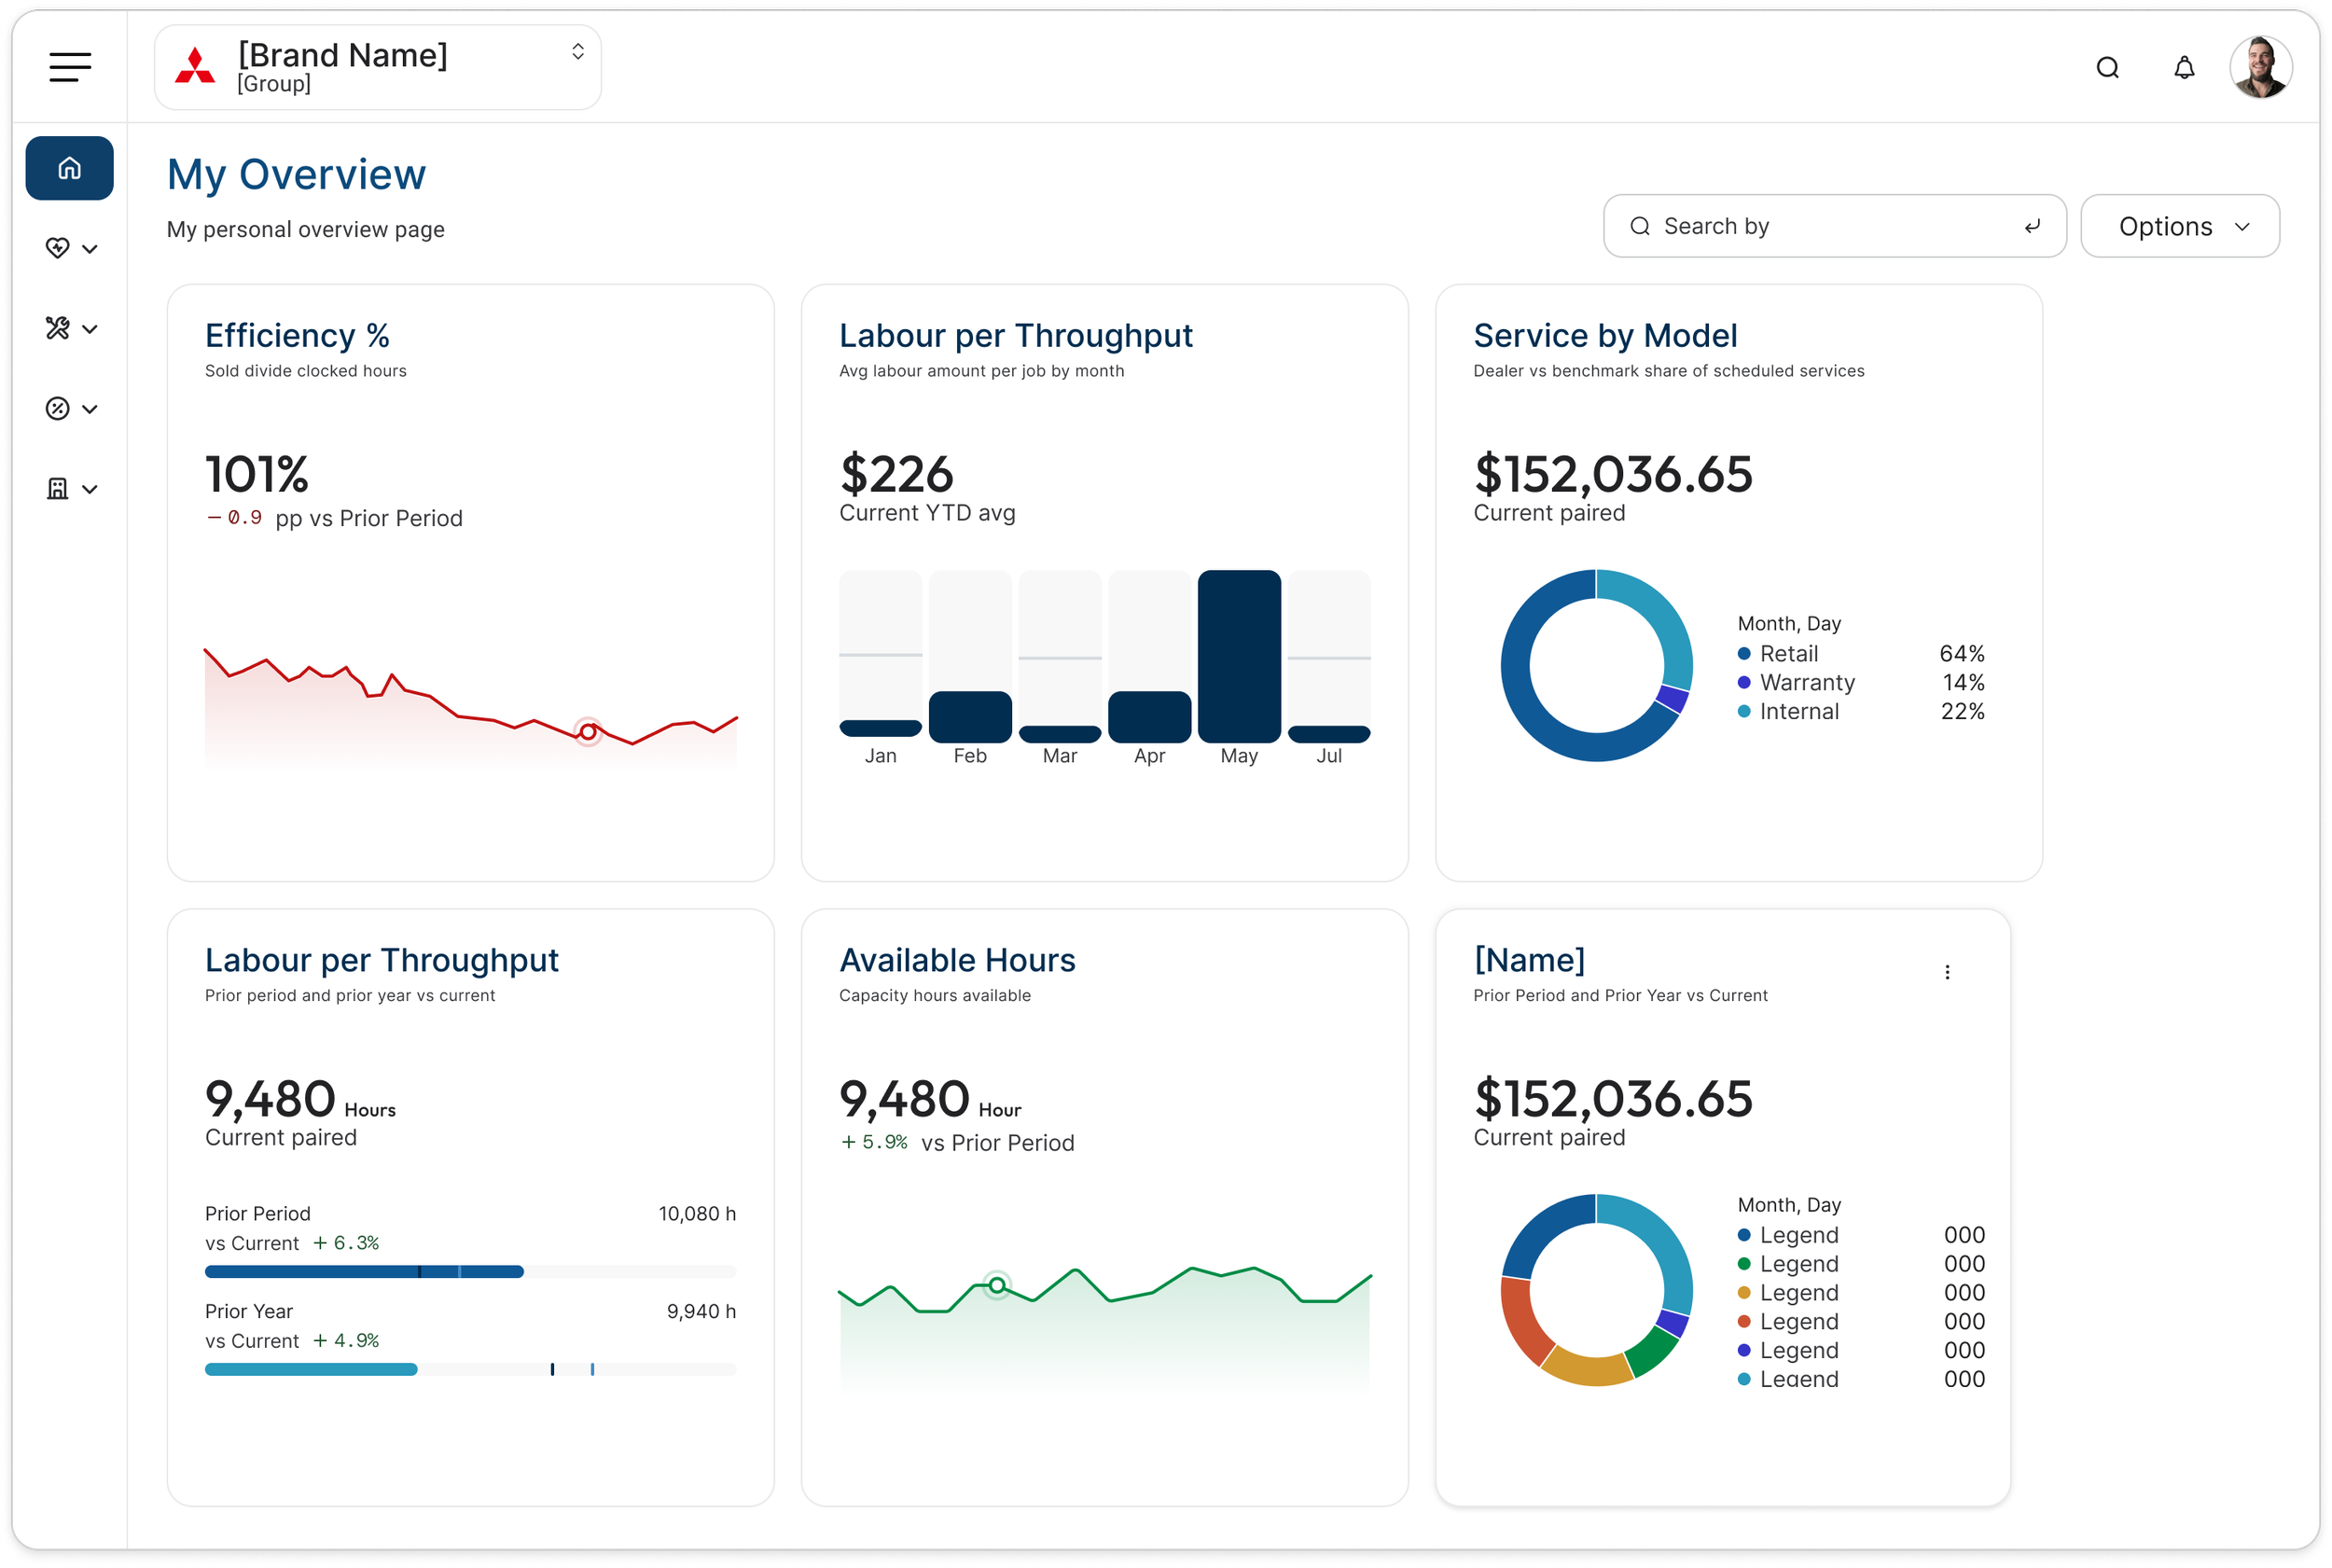2332x1568 pixels.
Task: Go to Home in sidebar
Action: coord(69,168)
